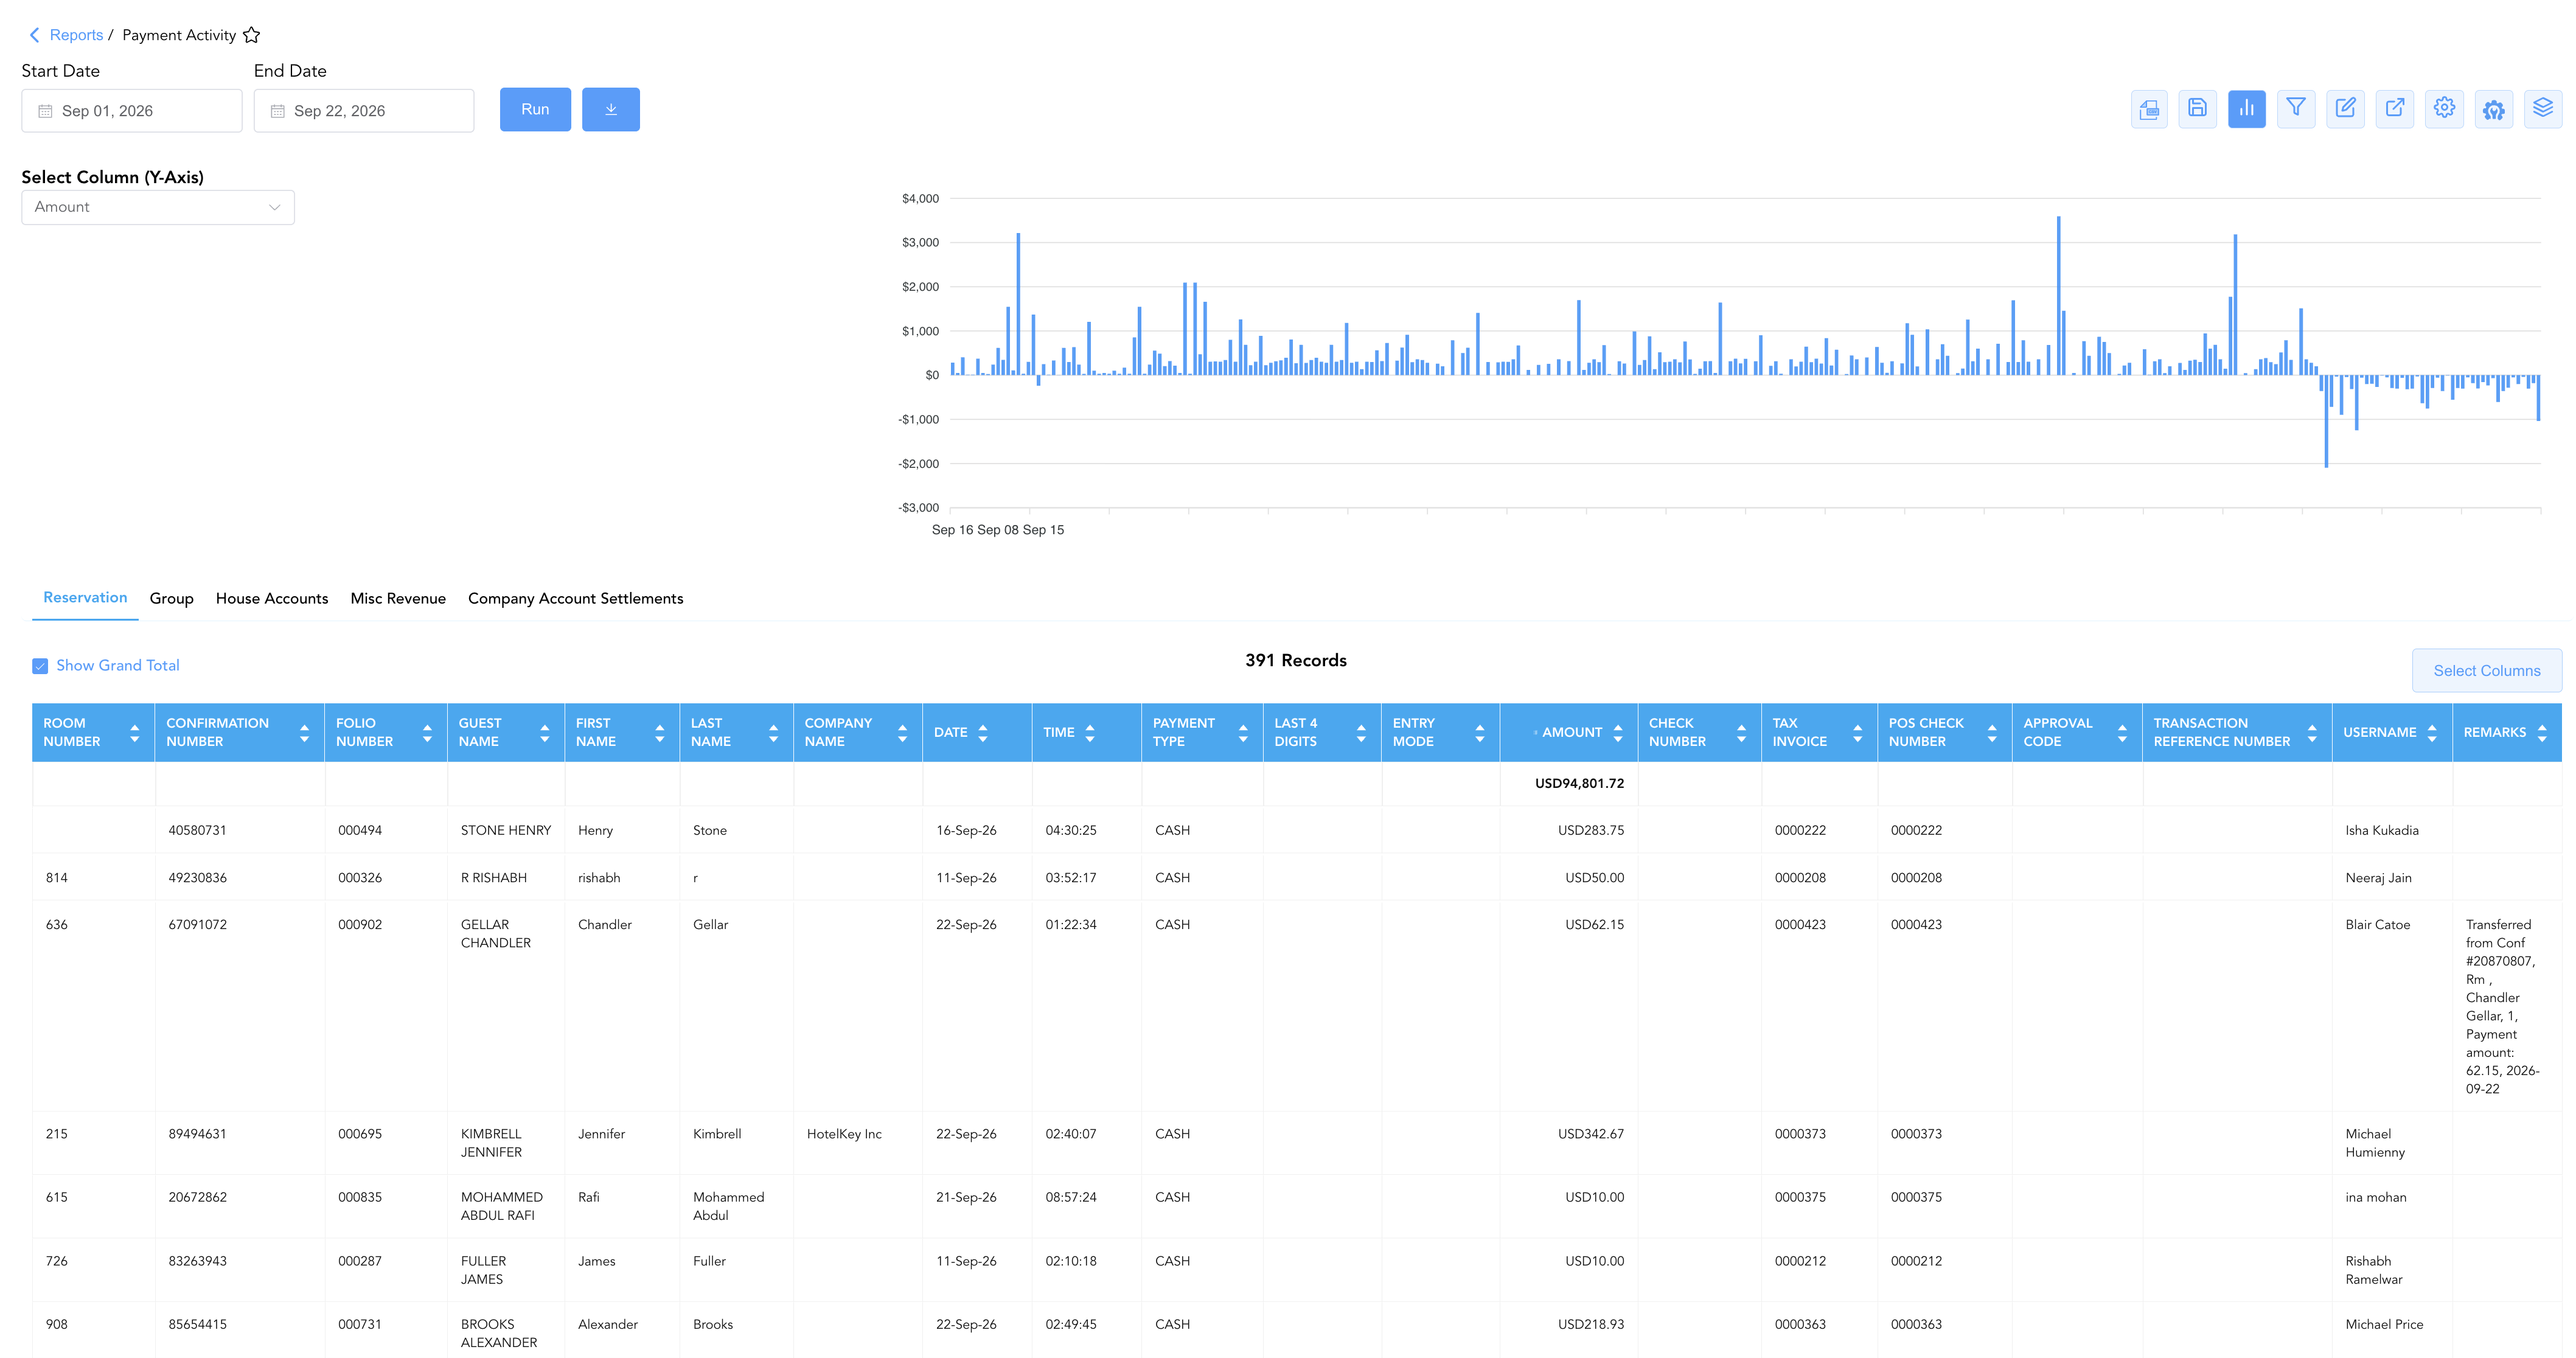Image resolution: width=2576 pixels, height=1358 pixels.
Task: Favorite Payment Activity with star icon
Action: point(252,35)
